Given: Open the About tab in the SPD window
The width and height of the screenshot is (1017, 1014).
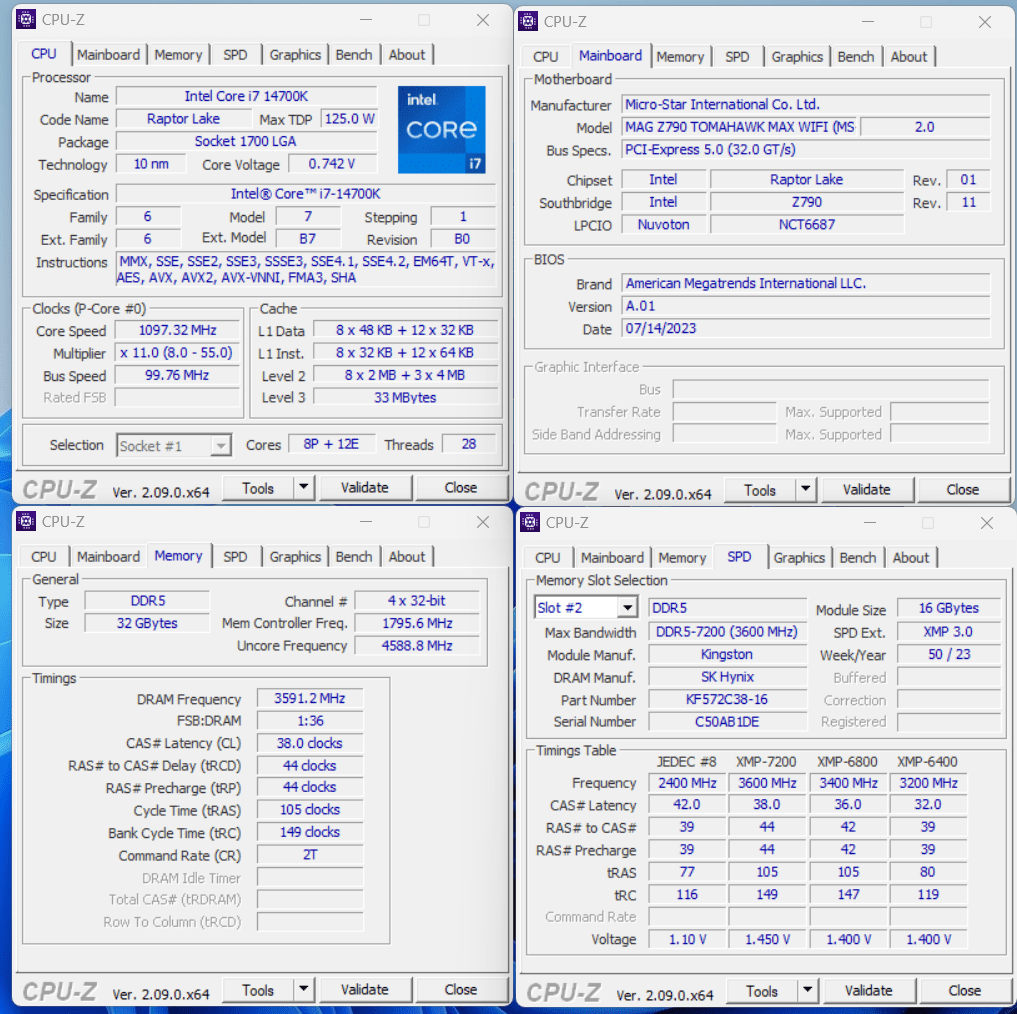Looking at the screenshot, I should tap(910, 558).
